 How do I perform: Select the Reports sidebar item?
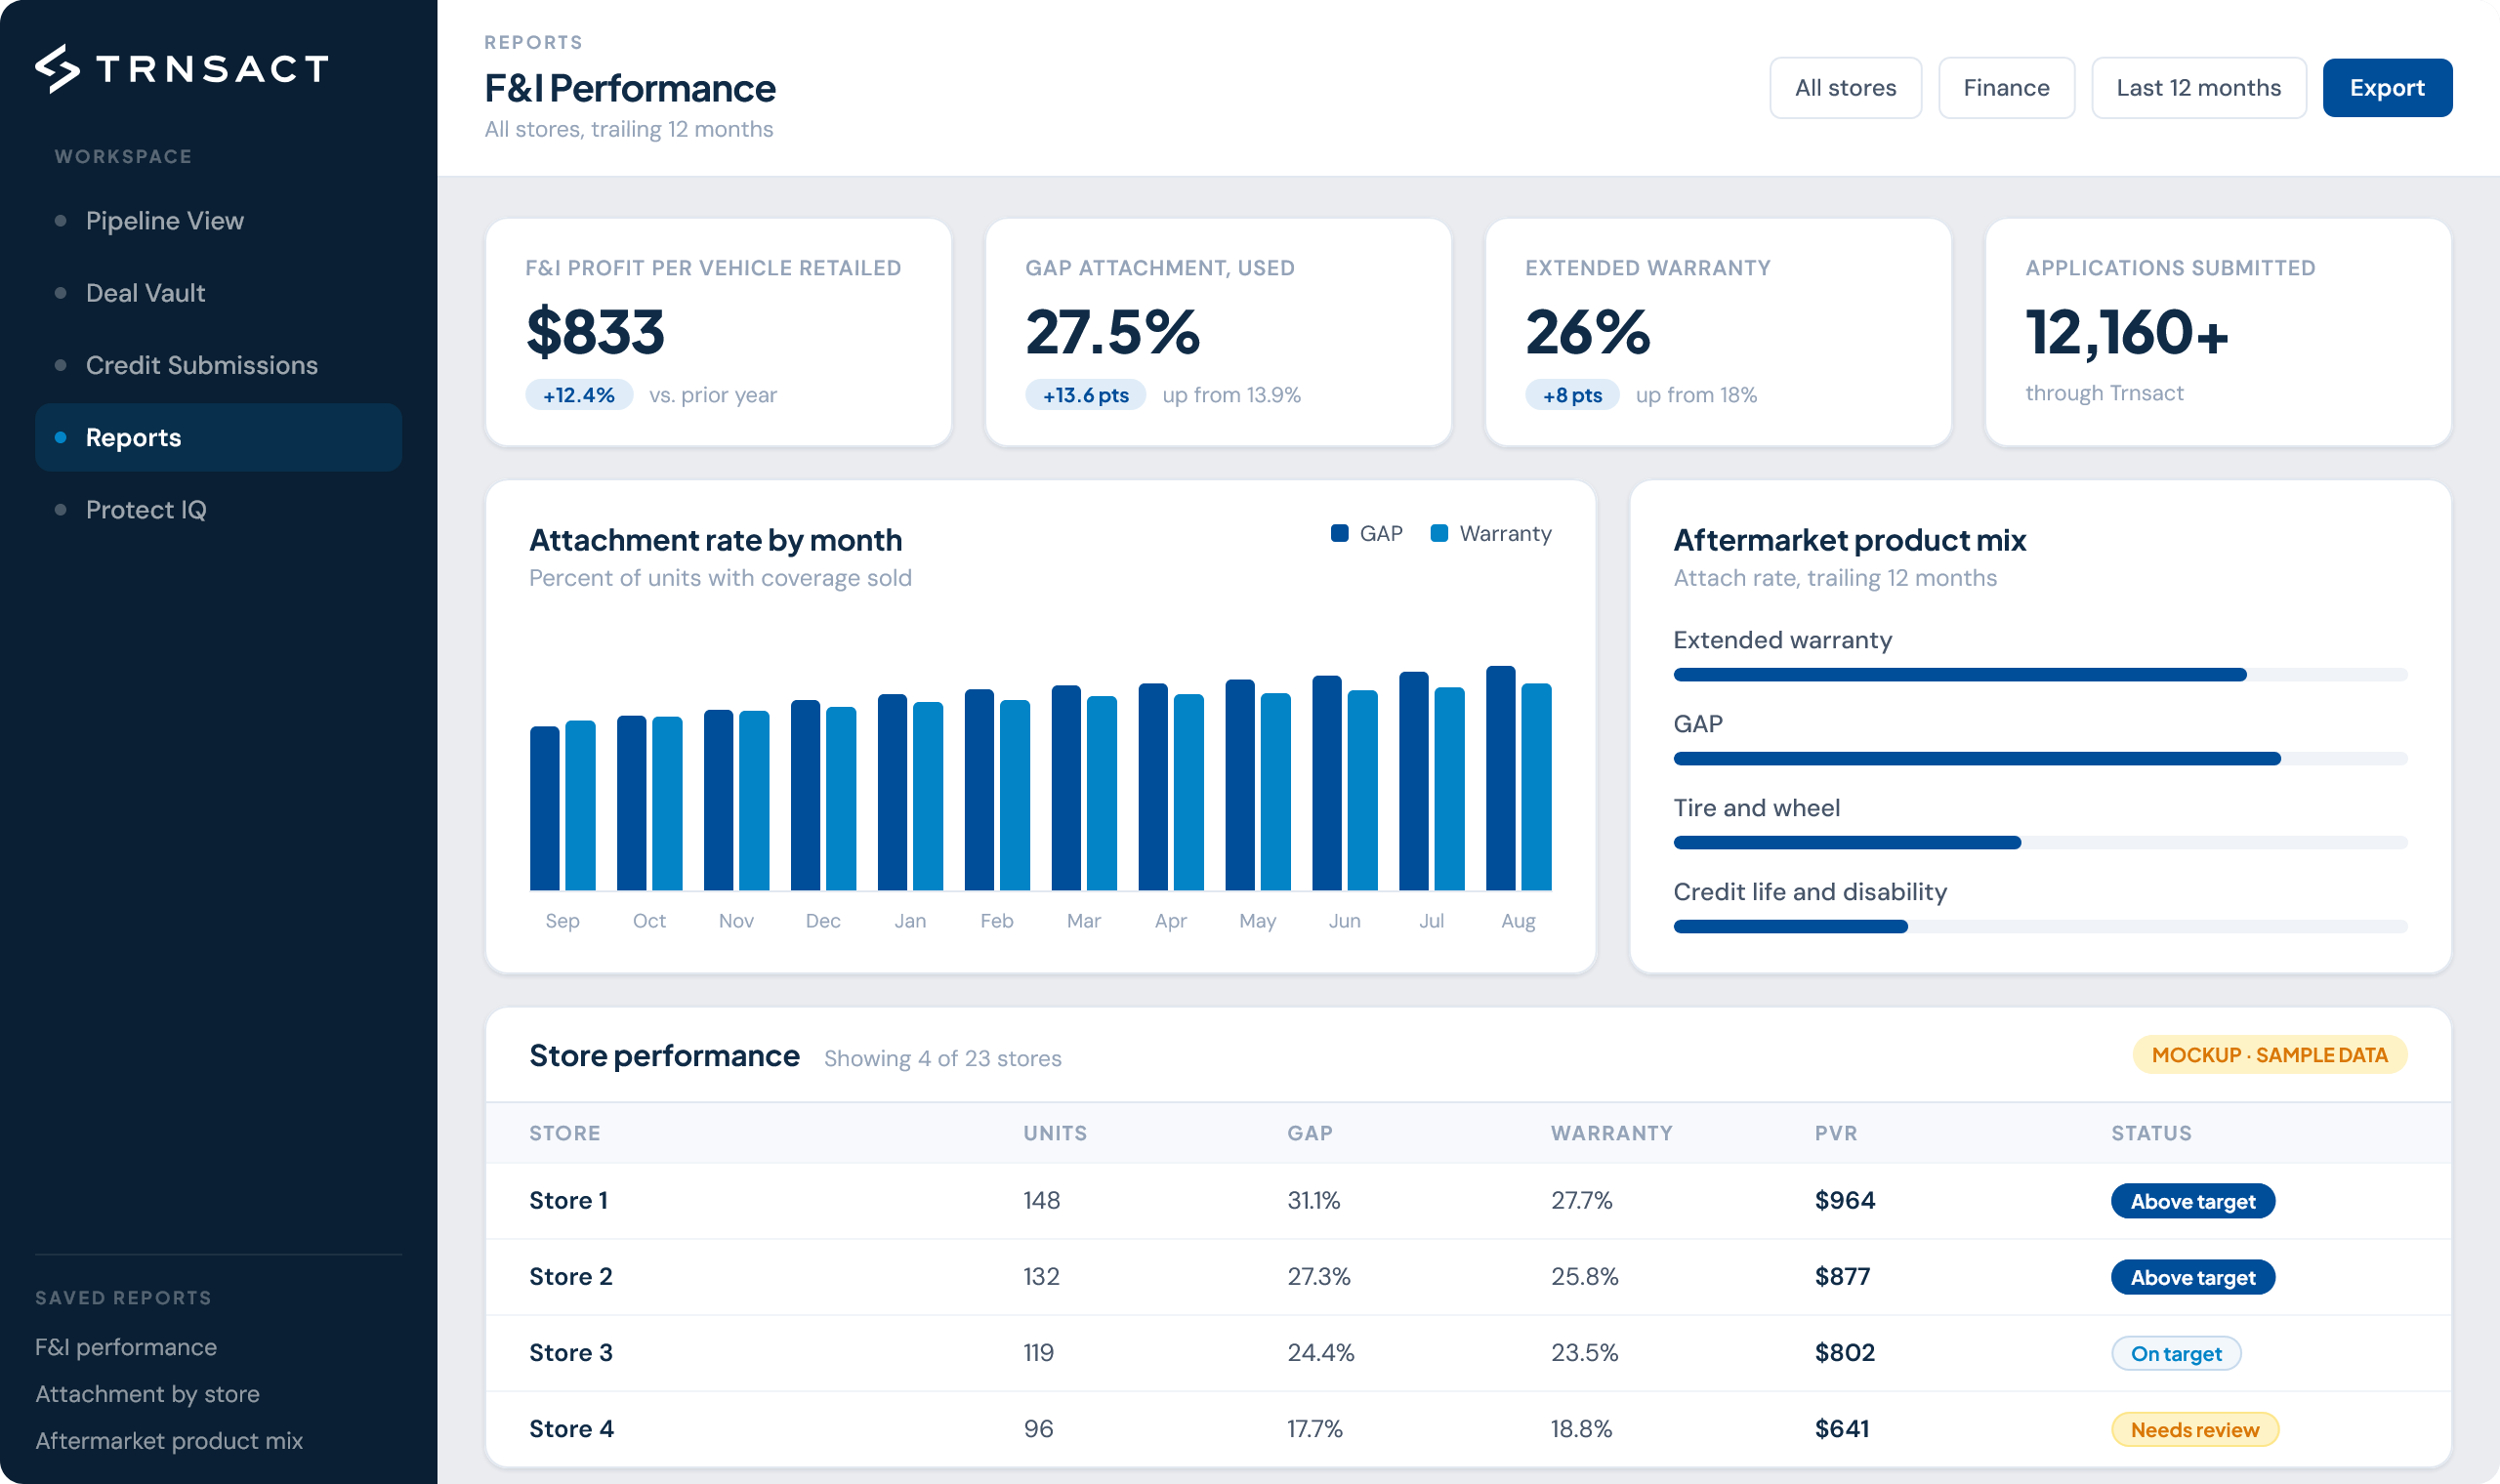(x=218, y=437)
